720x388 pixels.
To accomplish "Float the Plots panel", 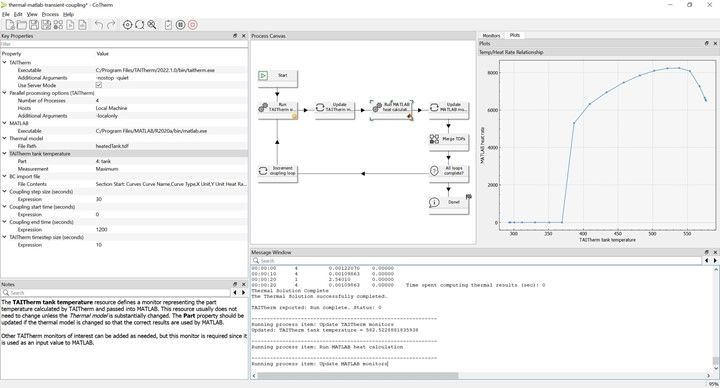I will click(x=706, y=44).
